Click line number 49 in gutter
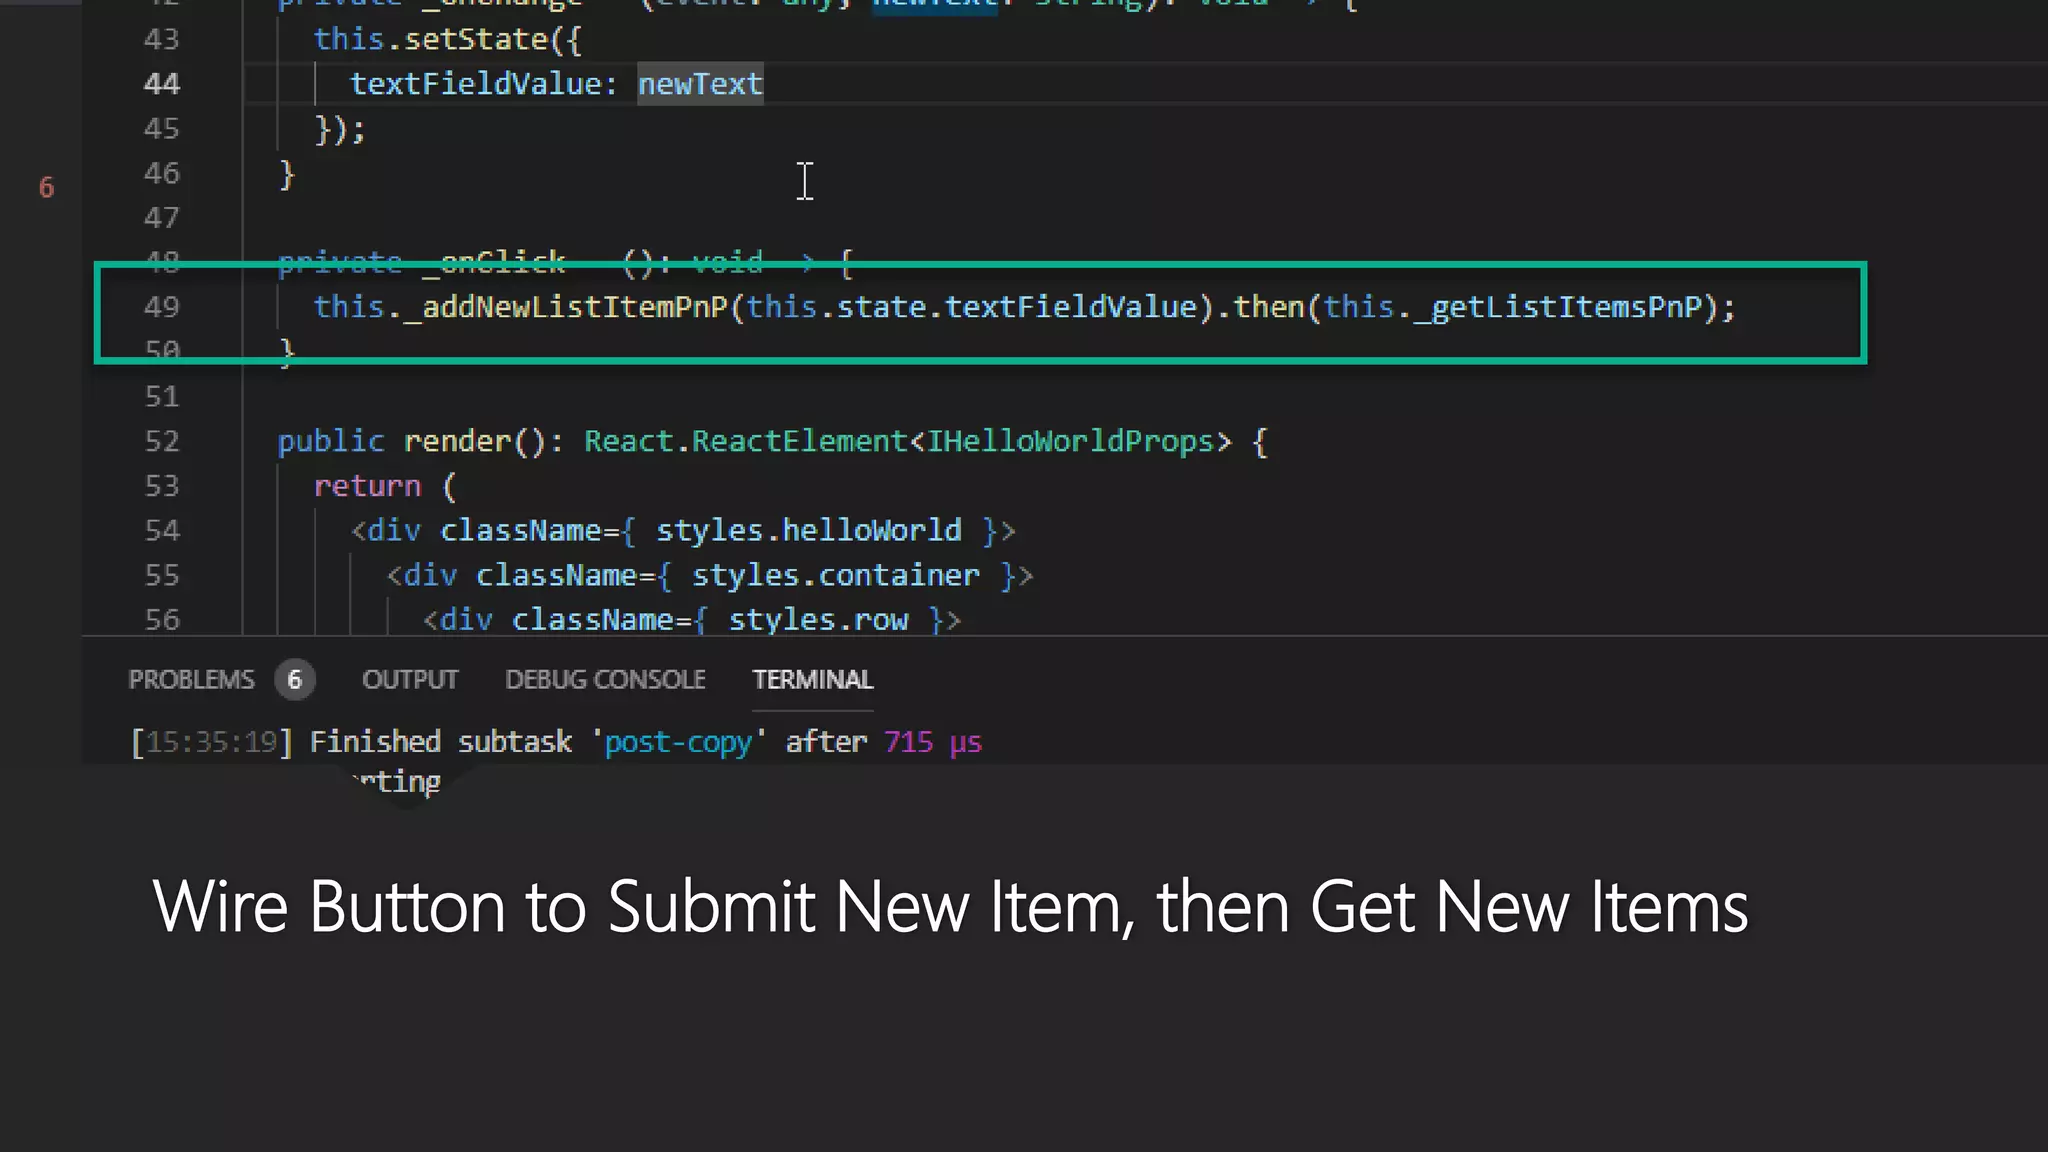 [162, 307]
